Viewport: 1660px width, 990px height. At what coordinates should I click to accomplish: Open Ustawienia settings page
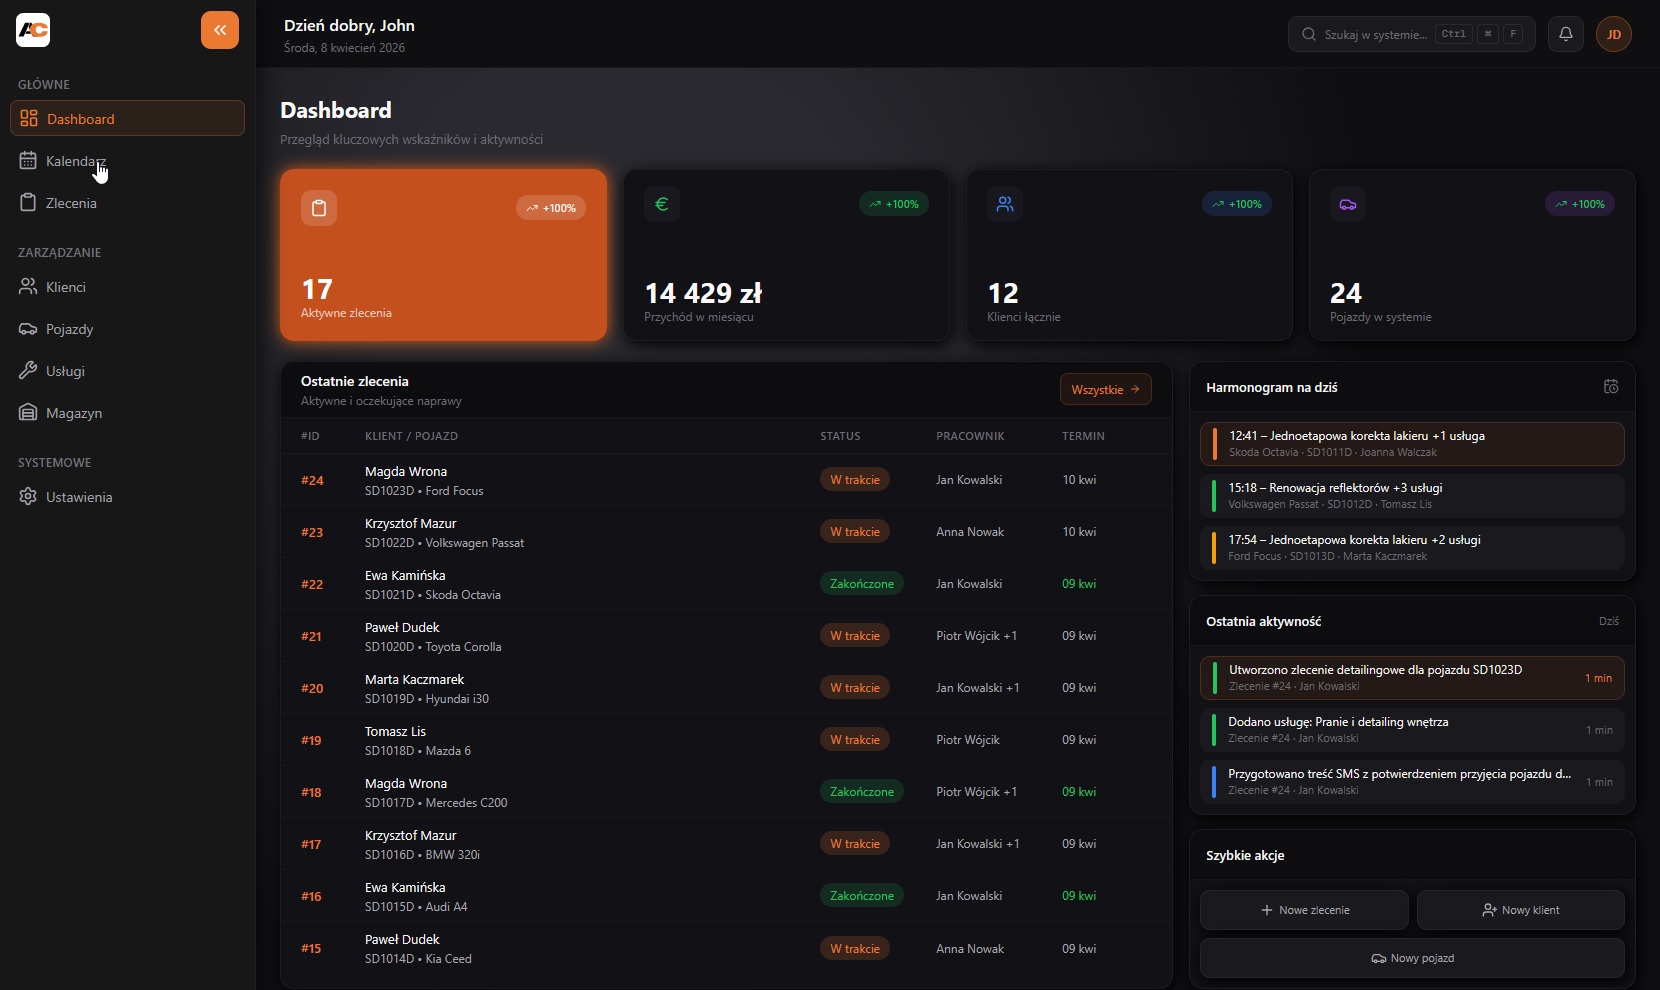click(79, 497)
